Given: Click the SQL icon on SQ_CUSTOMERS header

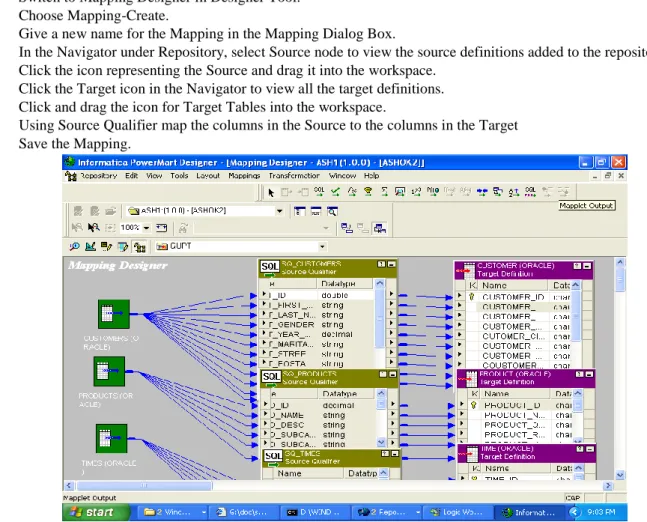Looking at the screenshot, I should 270,267.
